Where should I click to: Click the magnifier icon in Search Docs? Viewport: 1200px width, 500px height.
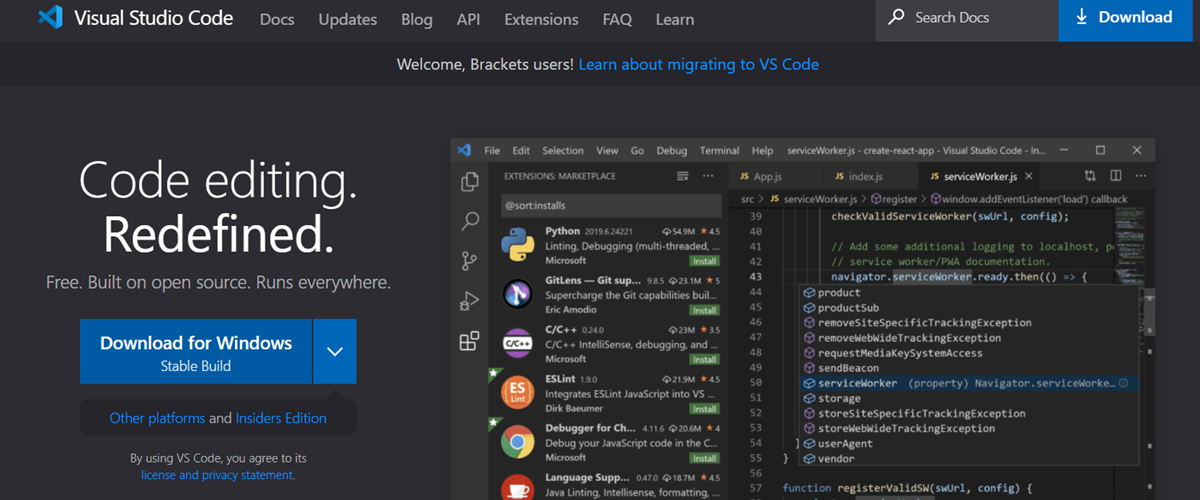[896, 17]
